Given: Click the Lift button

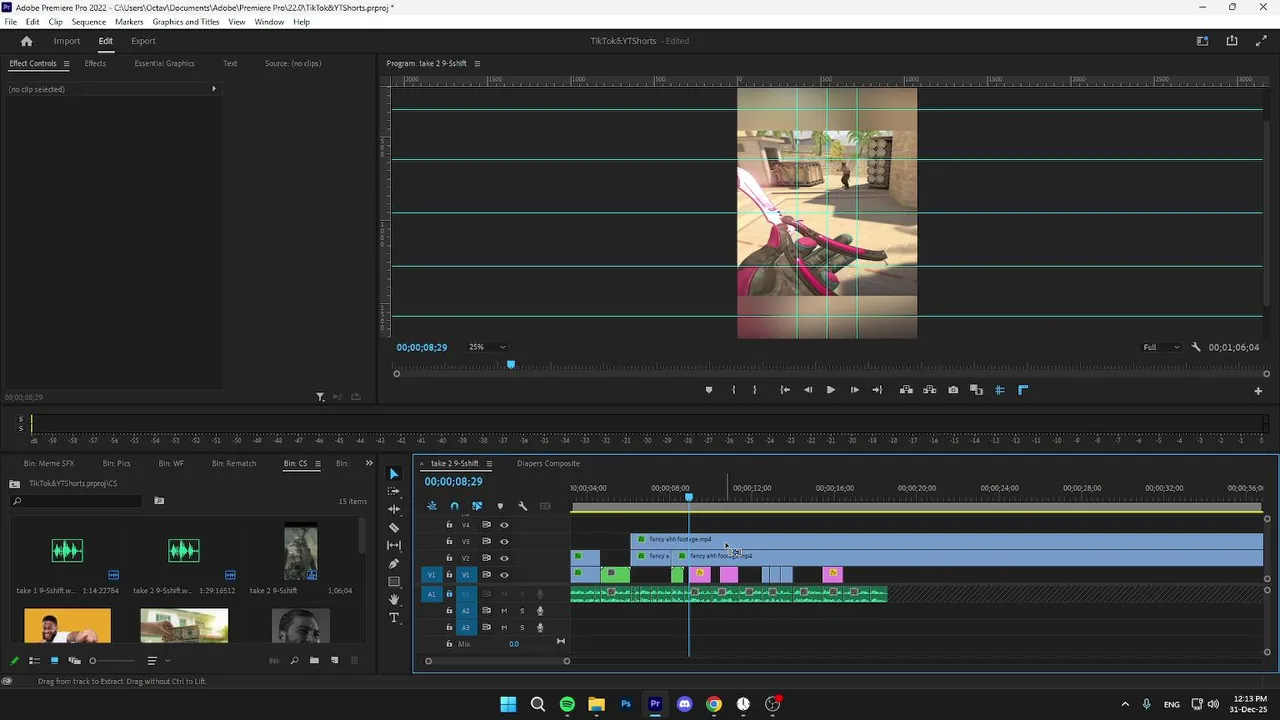Looking at the screenshot, I should [906, 390].
